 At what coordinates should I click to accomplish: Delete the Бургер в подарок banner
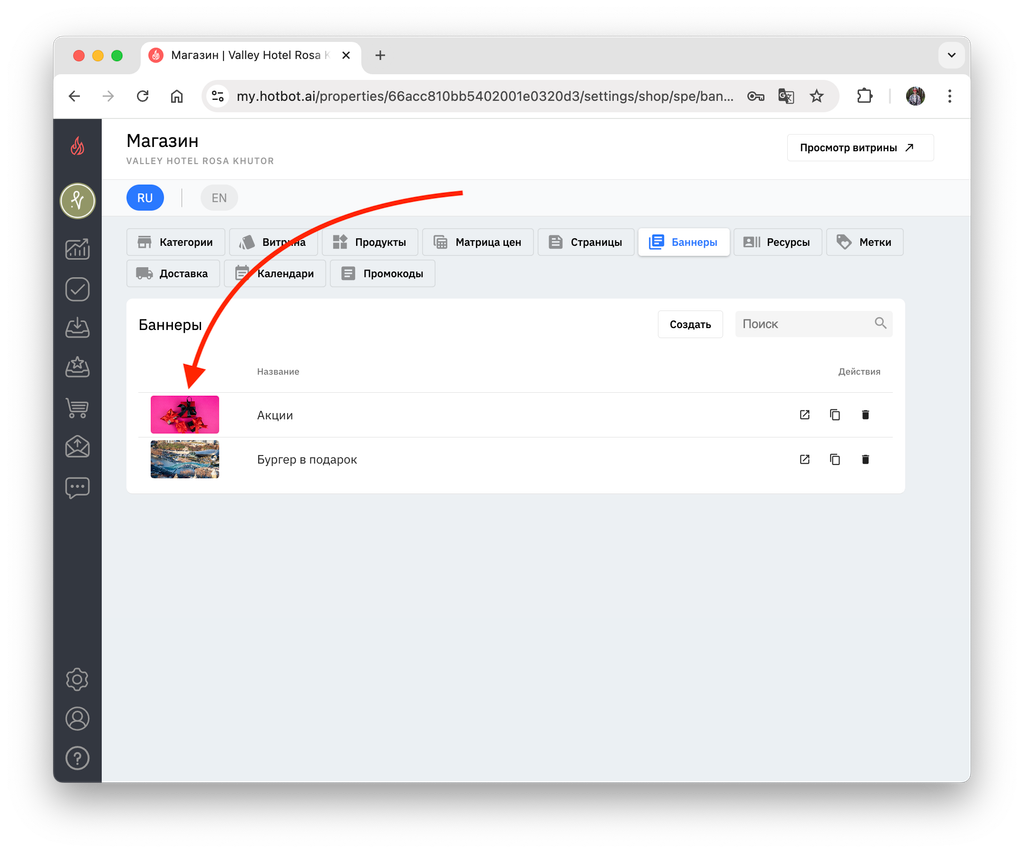tap(865, 460)
